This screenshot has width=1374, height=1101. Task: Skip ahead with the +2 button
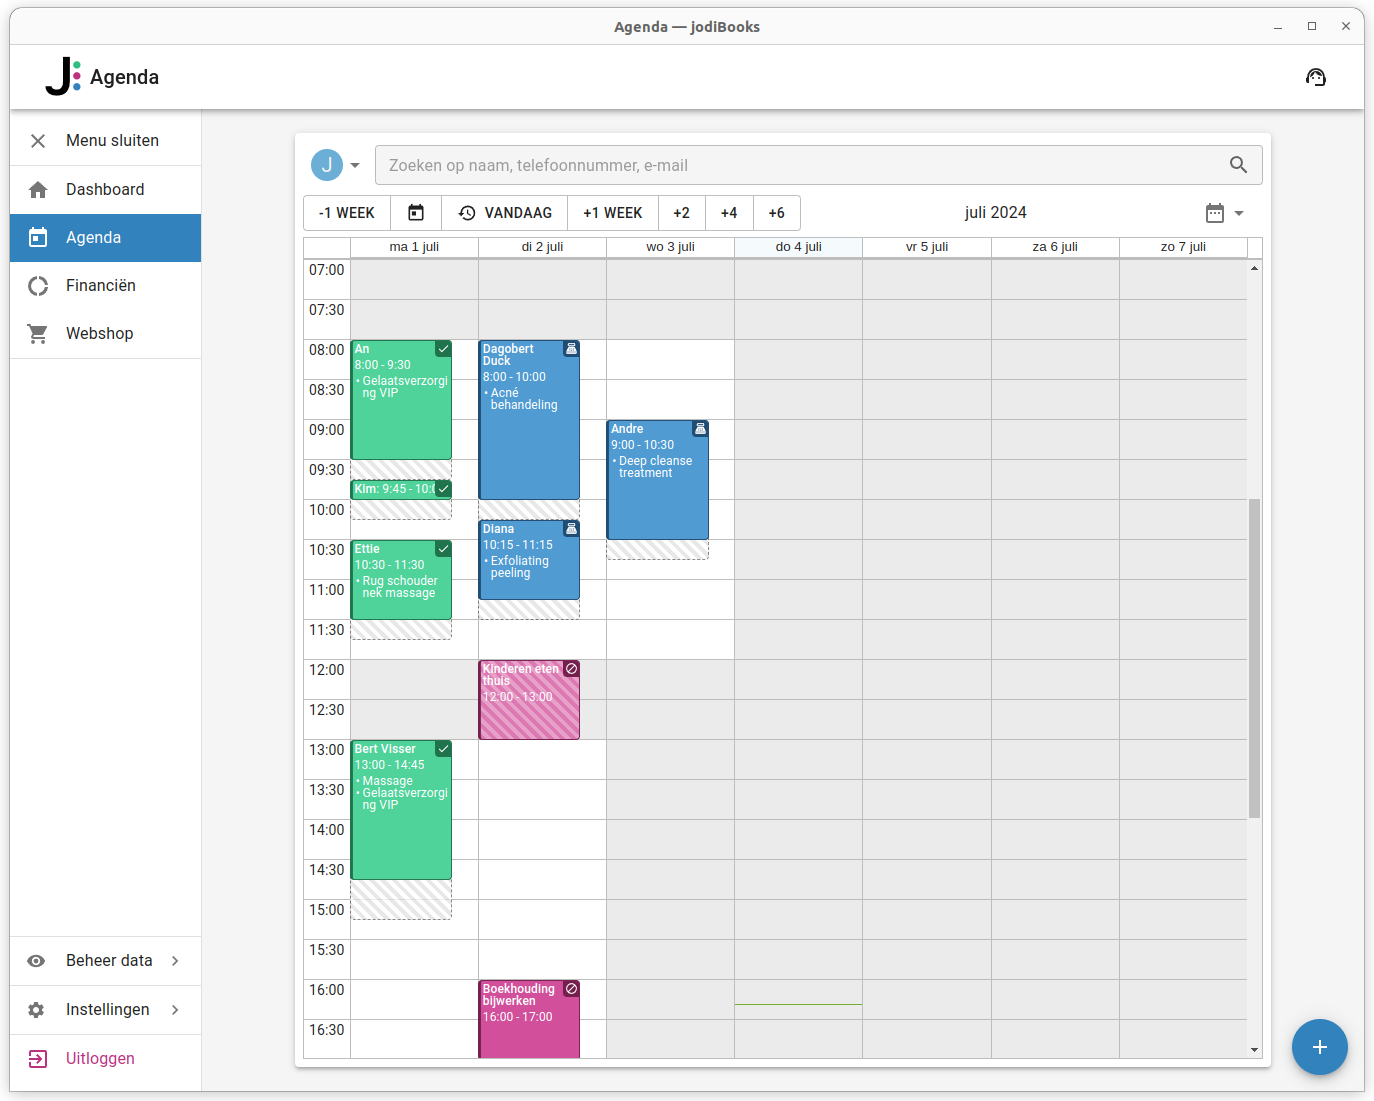click(x=682, y=213)
